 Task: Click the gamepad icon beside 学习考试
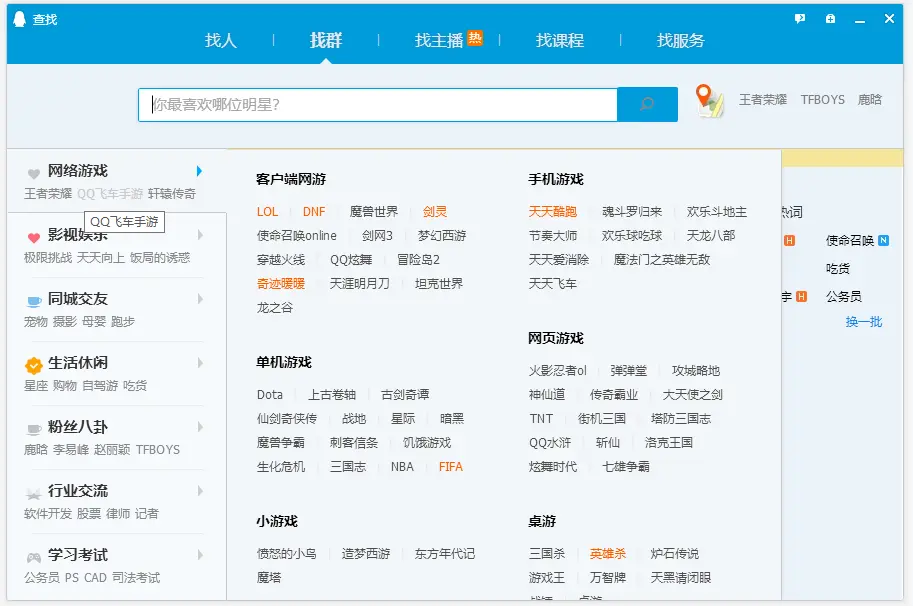pos(34,557)
